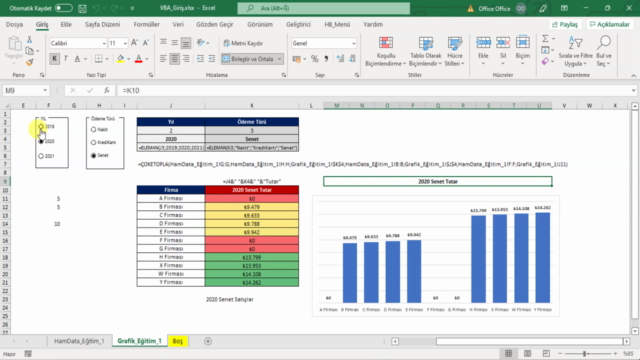This screenshot has width=640, height=360.
Task: Select the KrediKartı payment radio button
Action: (93, 142)
